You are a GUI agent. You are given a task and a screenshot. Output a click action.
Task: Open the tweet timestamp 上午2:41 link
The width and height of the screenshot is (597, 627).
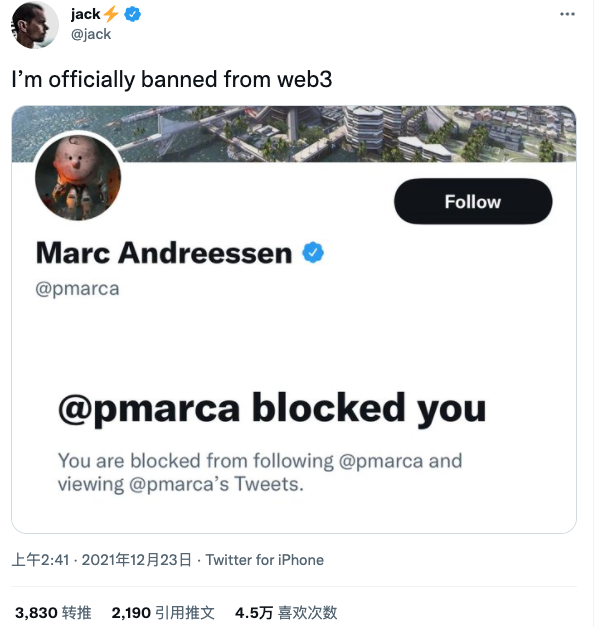[40, 560]
